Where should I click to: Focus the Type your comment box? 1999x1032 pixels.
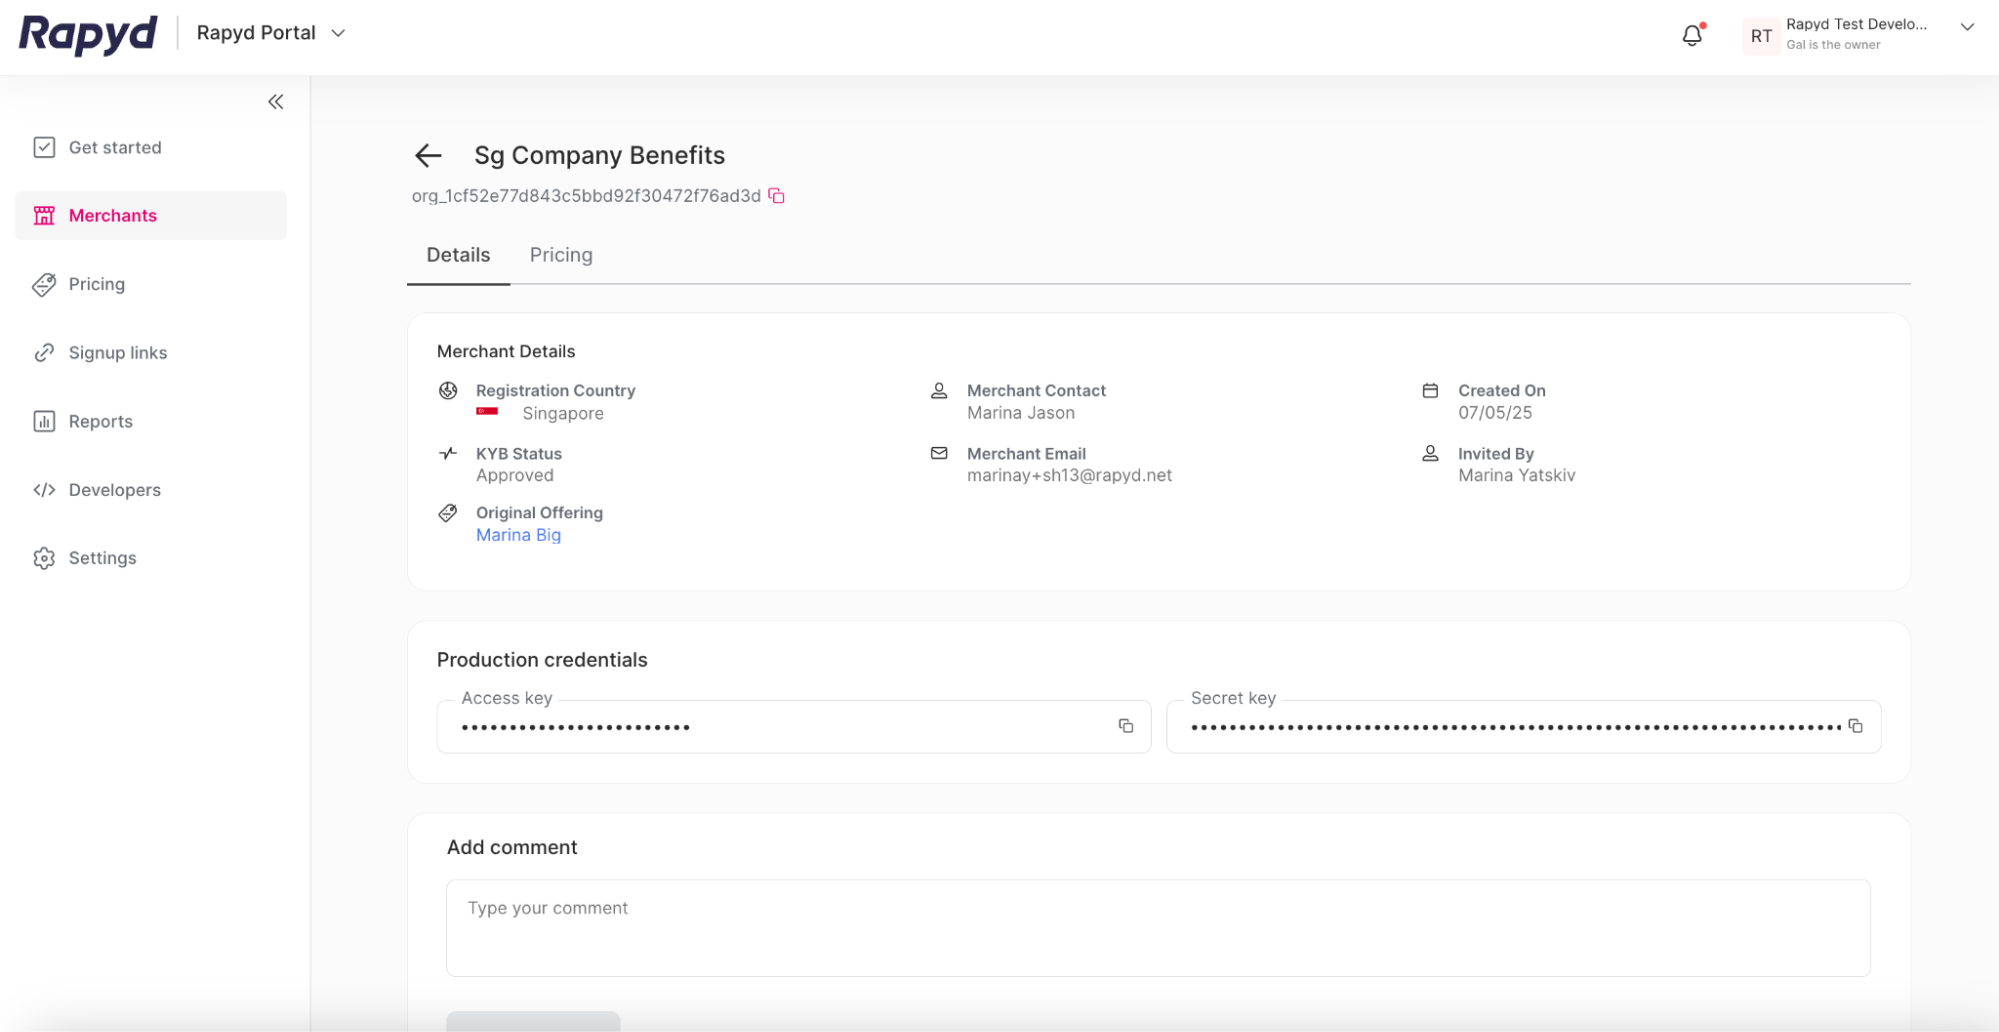point(1158,928)
